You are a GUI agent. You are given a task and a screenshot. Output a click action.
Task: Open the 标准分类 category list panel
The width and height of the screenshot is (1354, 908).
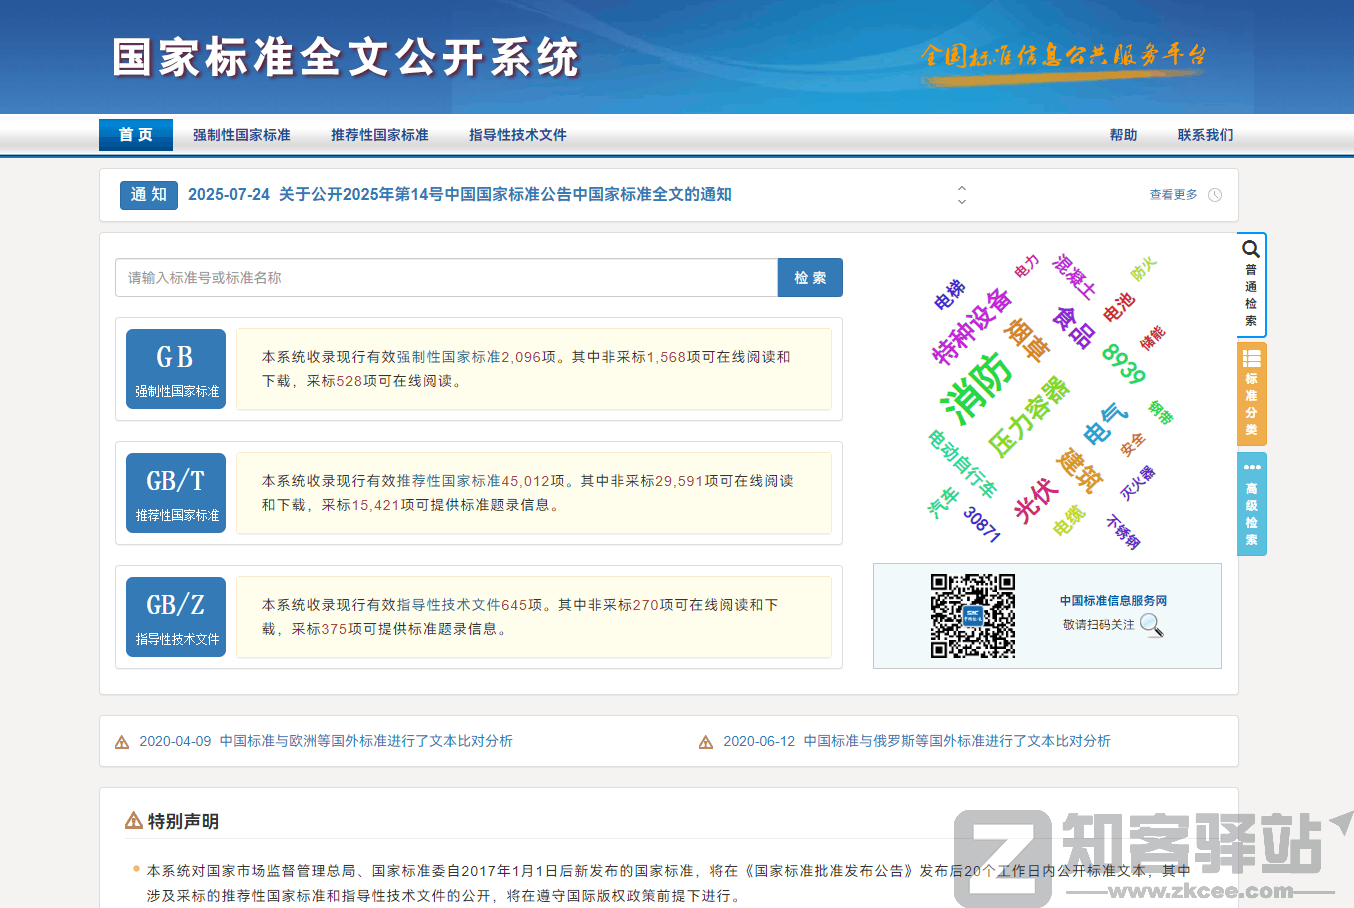1250,394
